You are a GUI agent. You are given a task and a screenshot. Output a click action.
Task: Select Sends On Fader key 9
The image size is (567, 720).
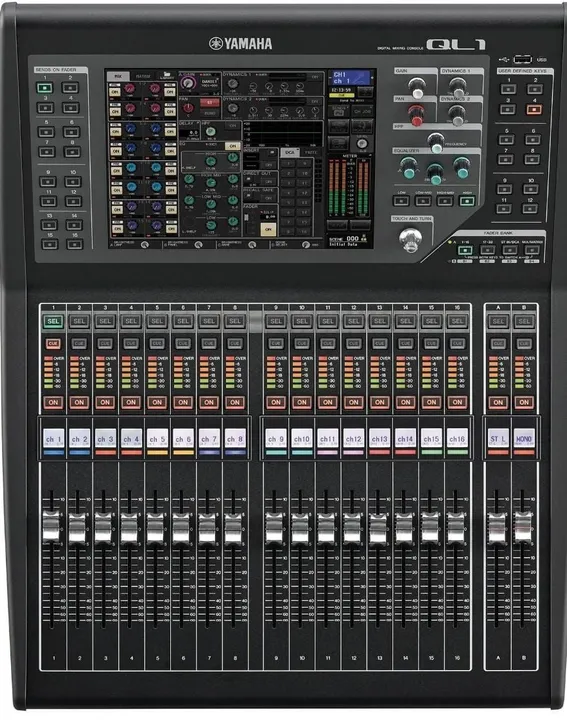tap(47, 182)
